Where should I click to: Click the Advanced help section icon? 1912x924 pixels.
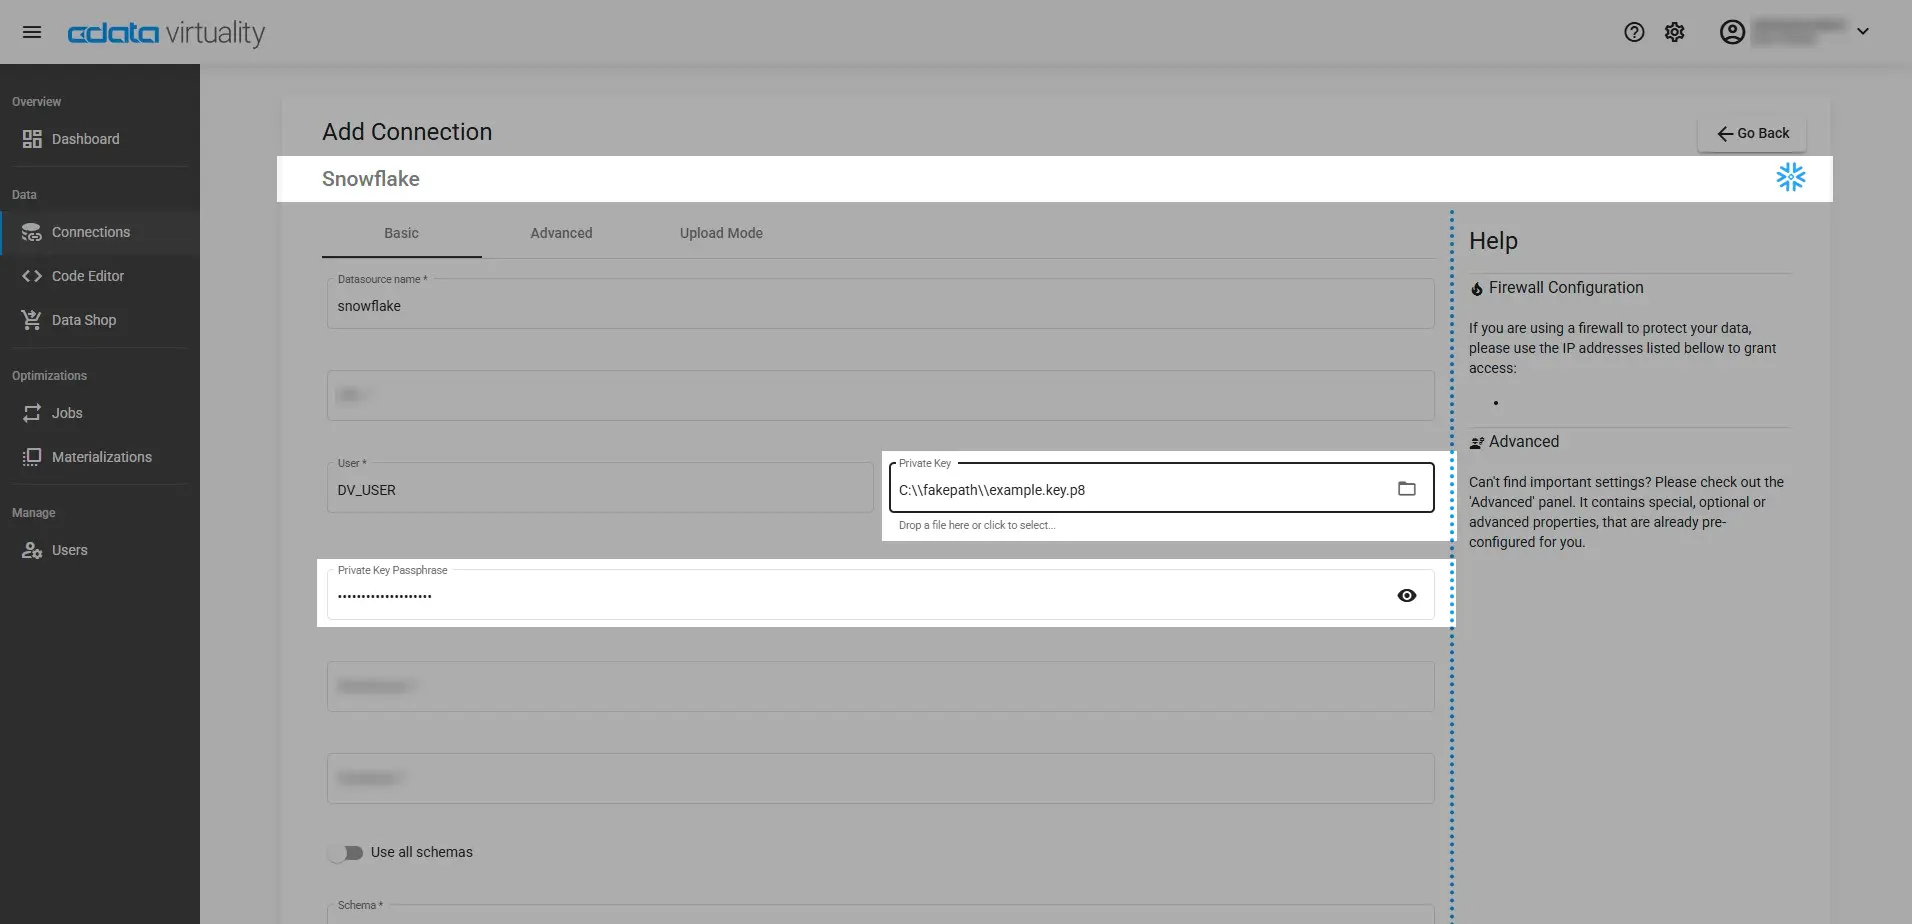tap(1476, 443)
